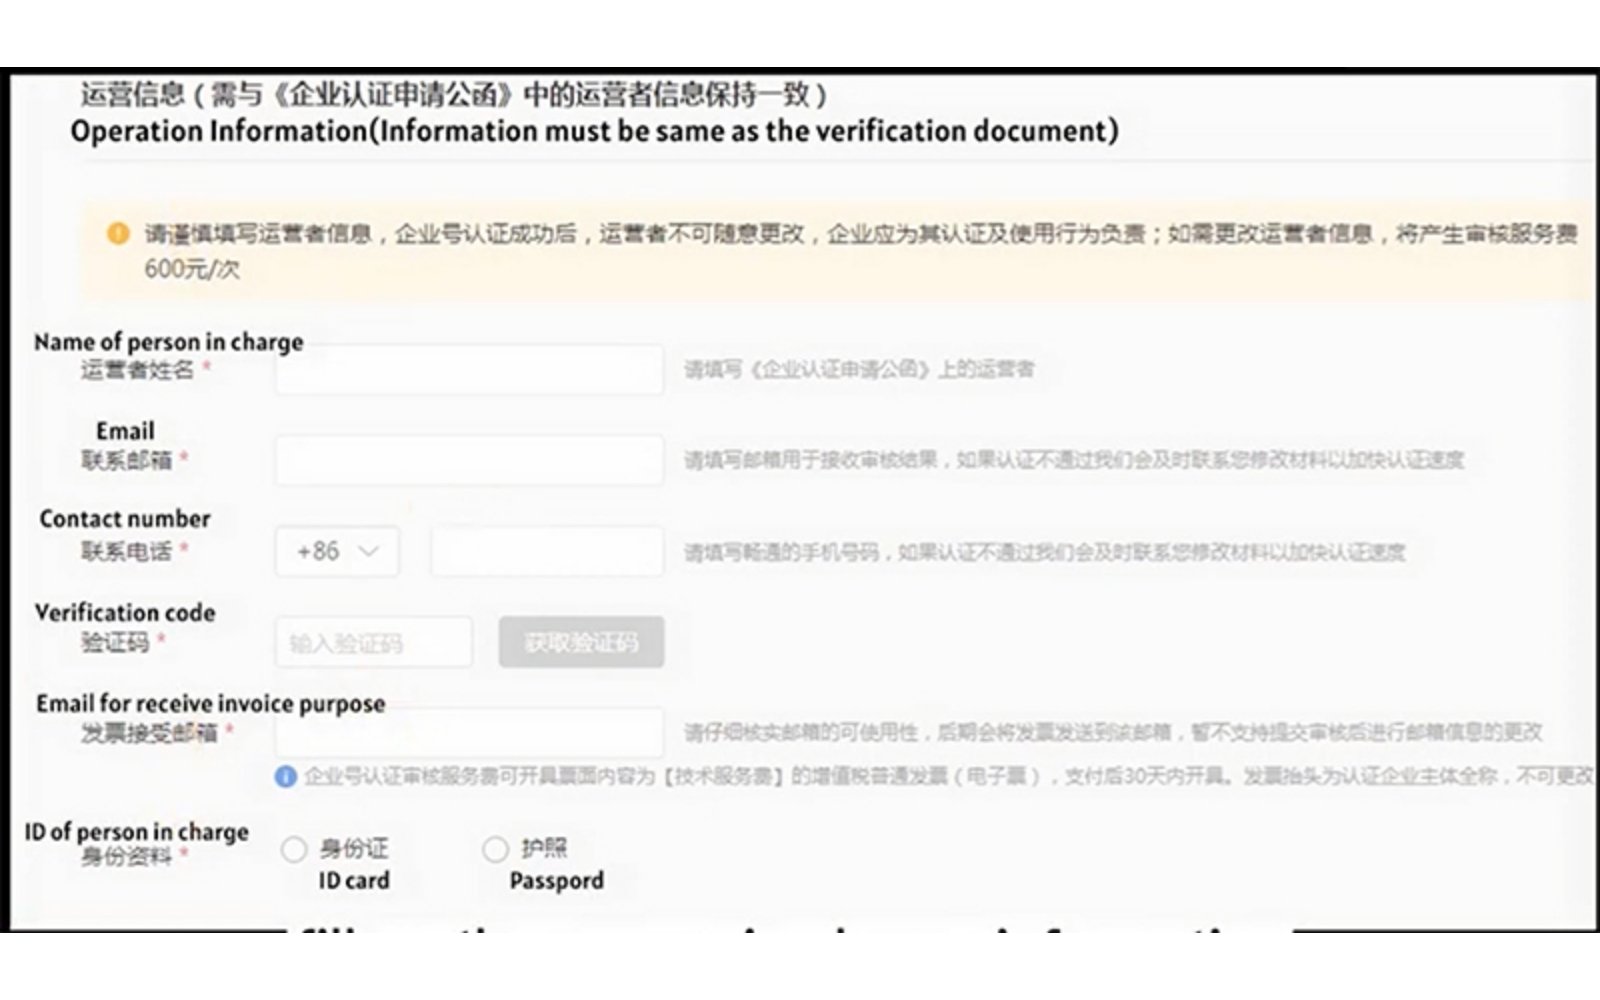
Task: Click the verification code input box
Action: point(374,642)
